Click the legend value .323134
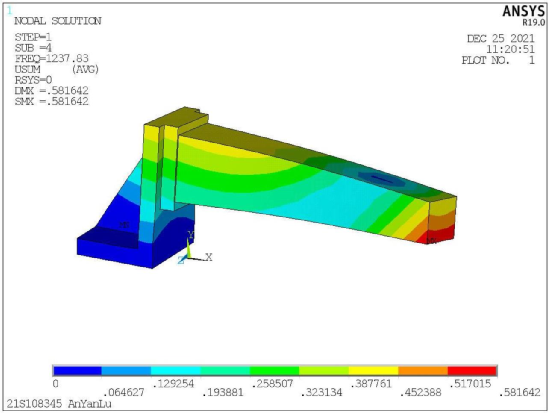Screen dimensions: 550x414 (x=322, y=392)
